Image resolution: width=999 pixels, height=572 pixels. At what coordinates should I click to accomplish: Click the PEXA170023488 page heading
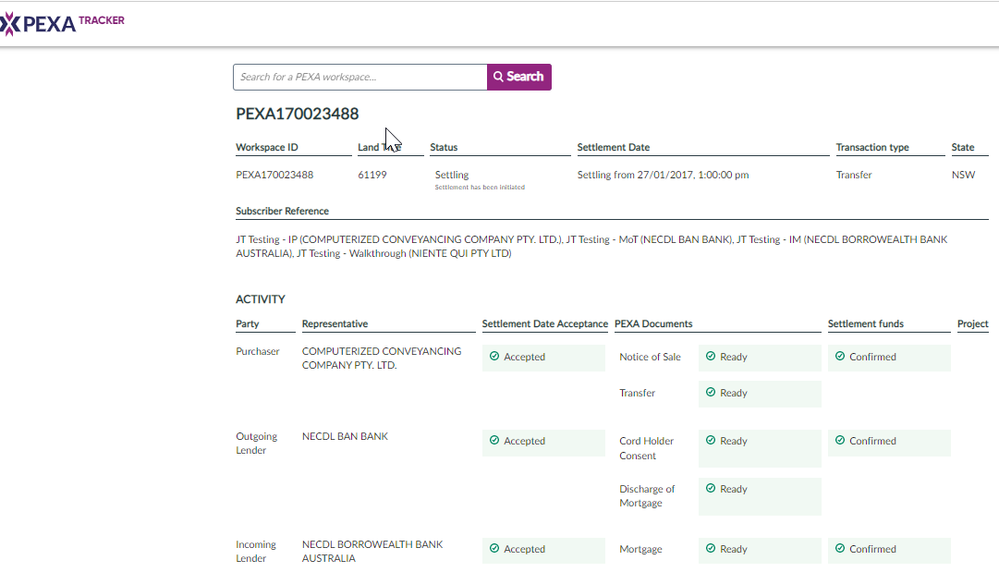[297, 114]
